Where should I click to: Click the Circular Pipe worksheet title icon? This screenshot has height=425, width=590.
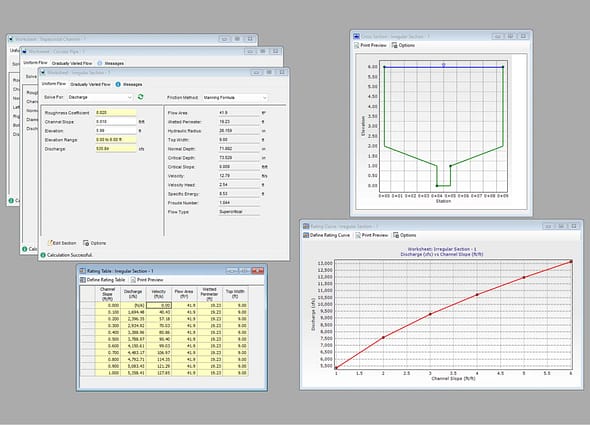(24, 51)
